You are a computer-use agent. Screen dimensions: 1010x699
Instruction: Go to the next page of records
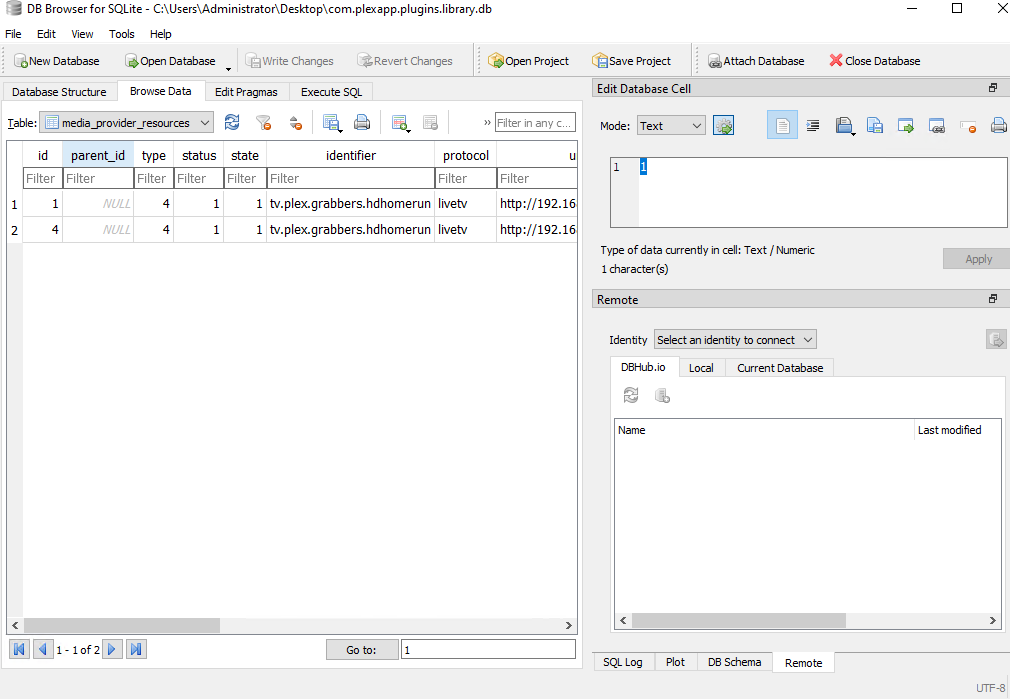point(111,649)
